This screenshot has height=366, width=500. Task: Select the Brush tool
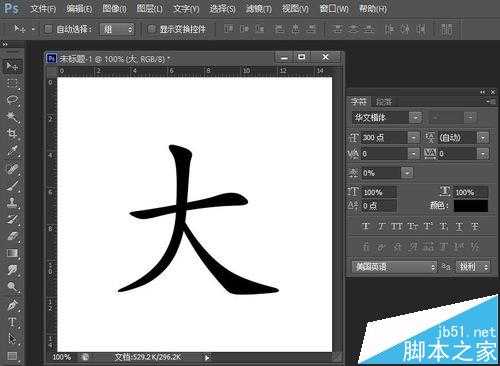[x=12, y=185]
